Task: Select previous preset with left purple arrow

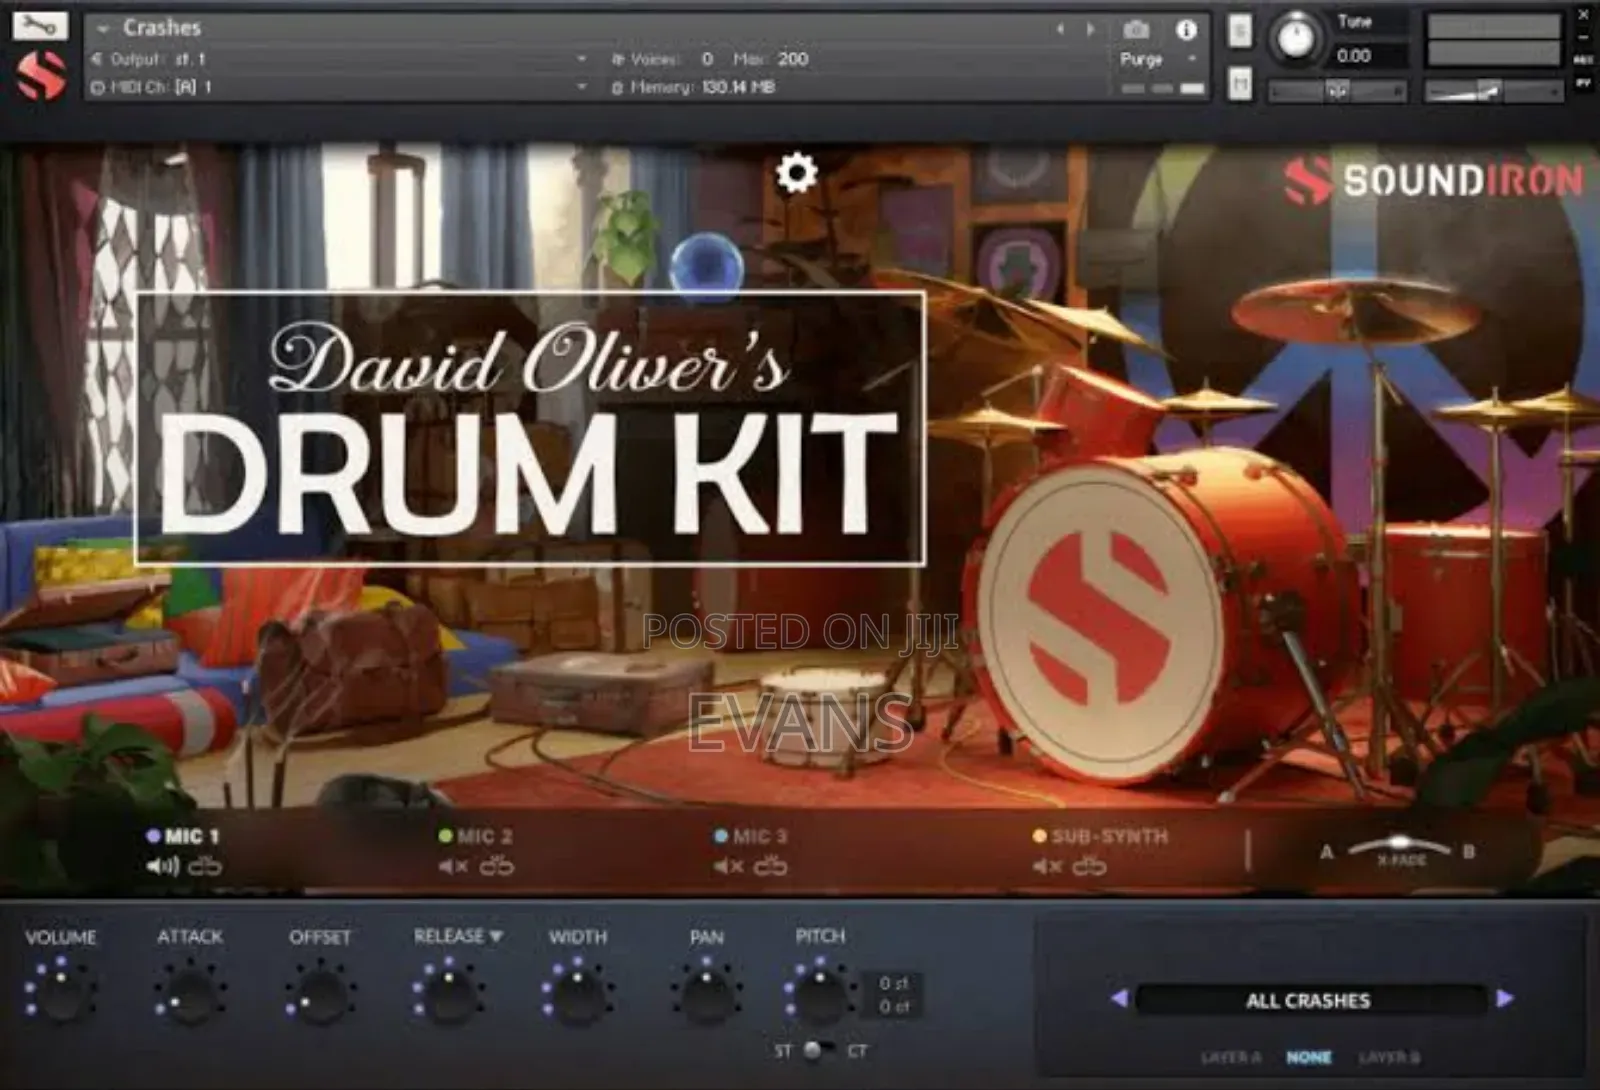Action: [1119, 998]
